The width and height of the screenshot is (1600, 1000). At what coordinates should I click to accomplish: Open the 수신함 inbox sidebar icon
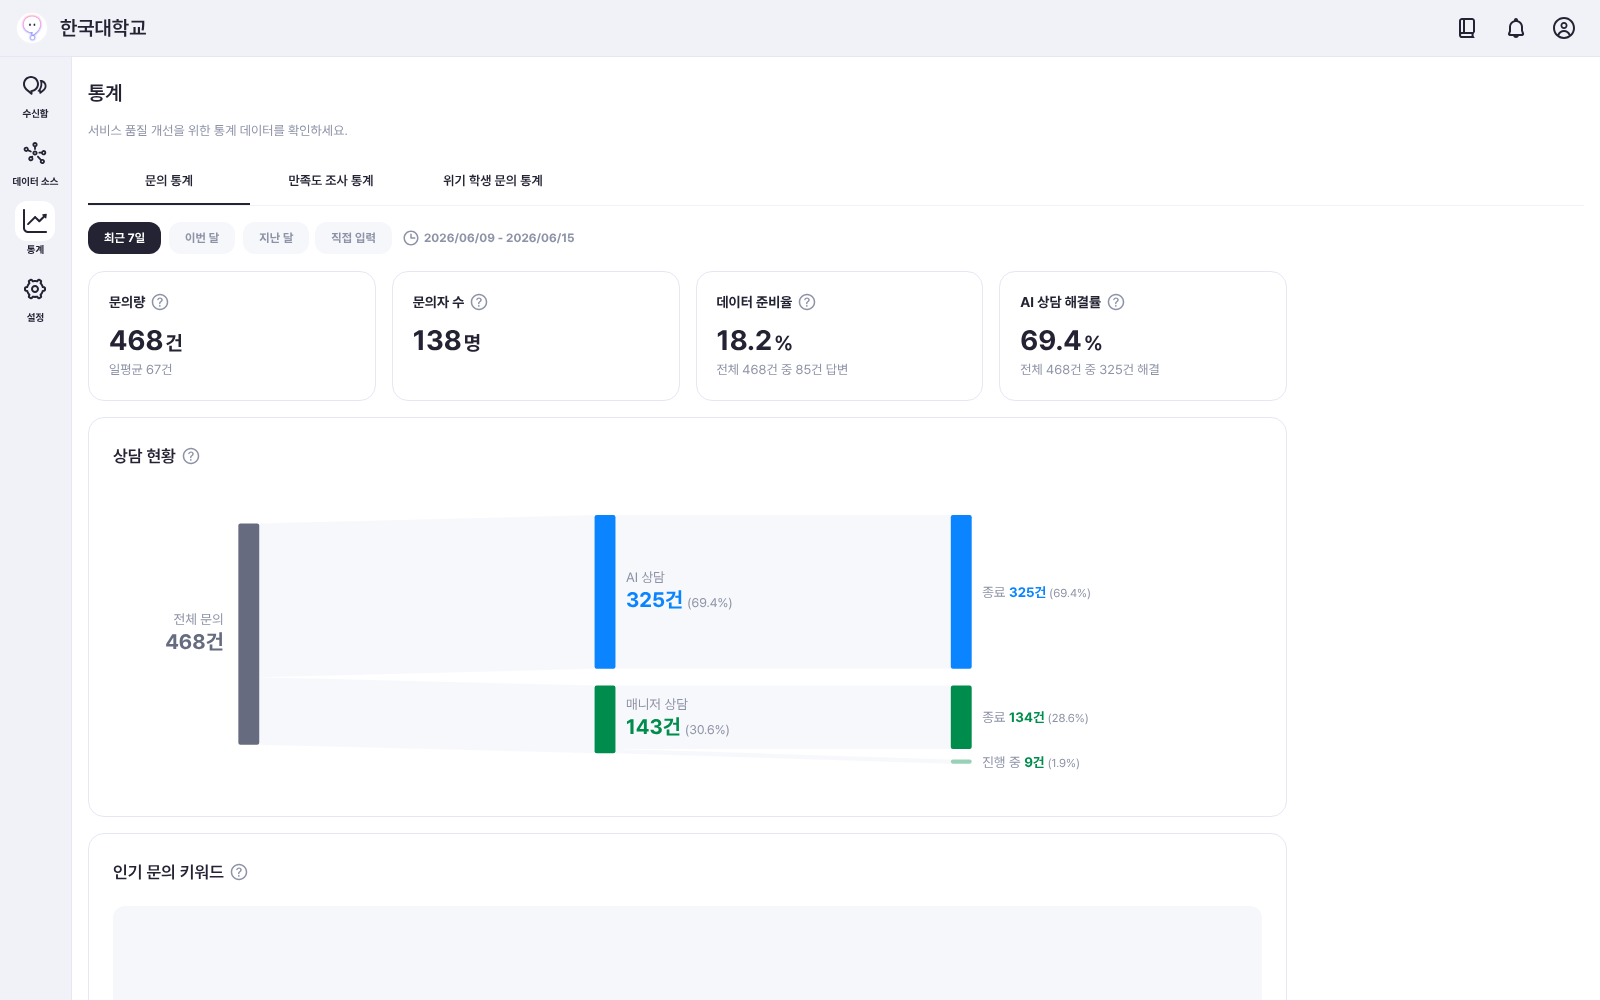(x=35, y=96)
